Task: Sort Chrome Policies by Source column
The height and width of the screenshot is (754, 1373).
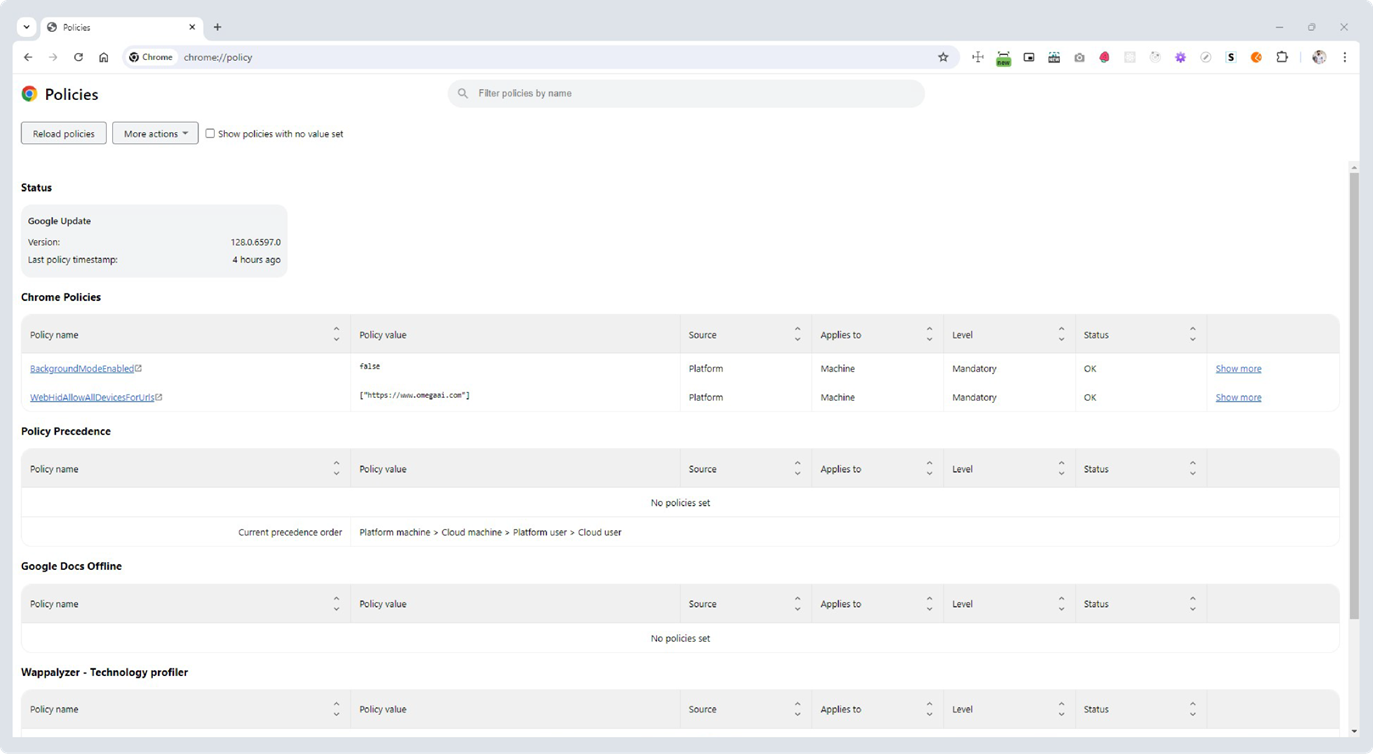Action: (797, 335)
